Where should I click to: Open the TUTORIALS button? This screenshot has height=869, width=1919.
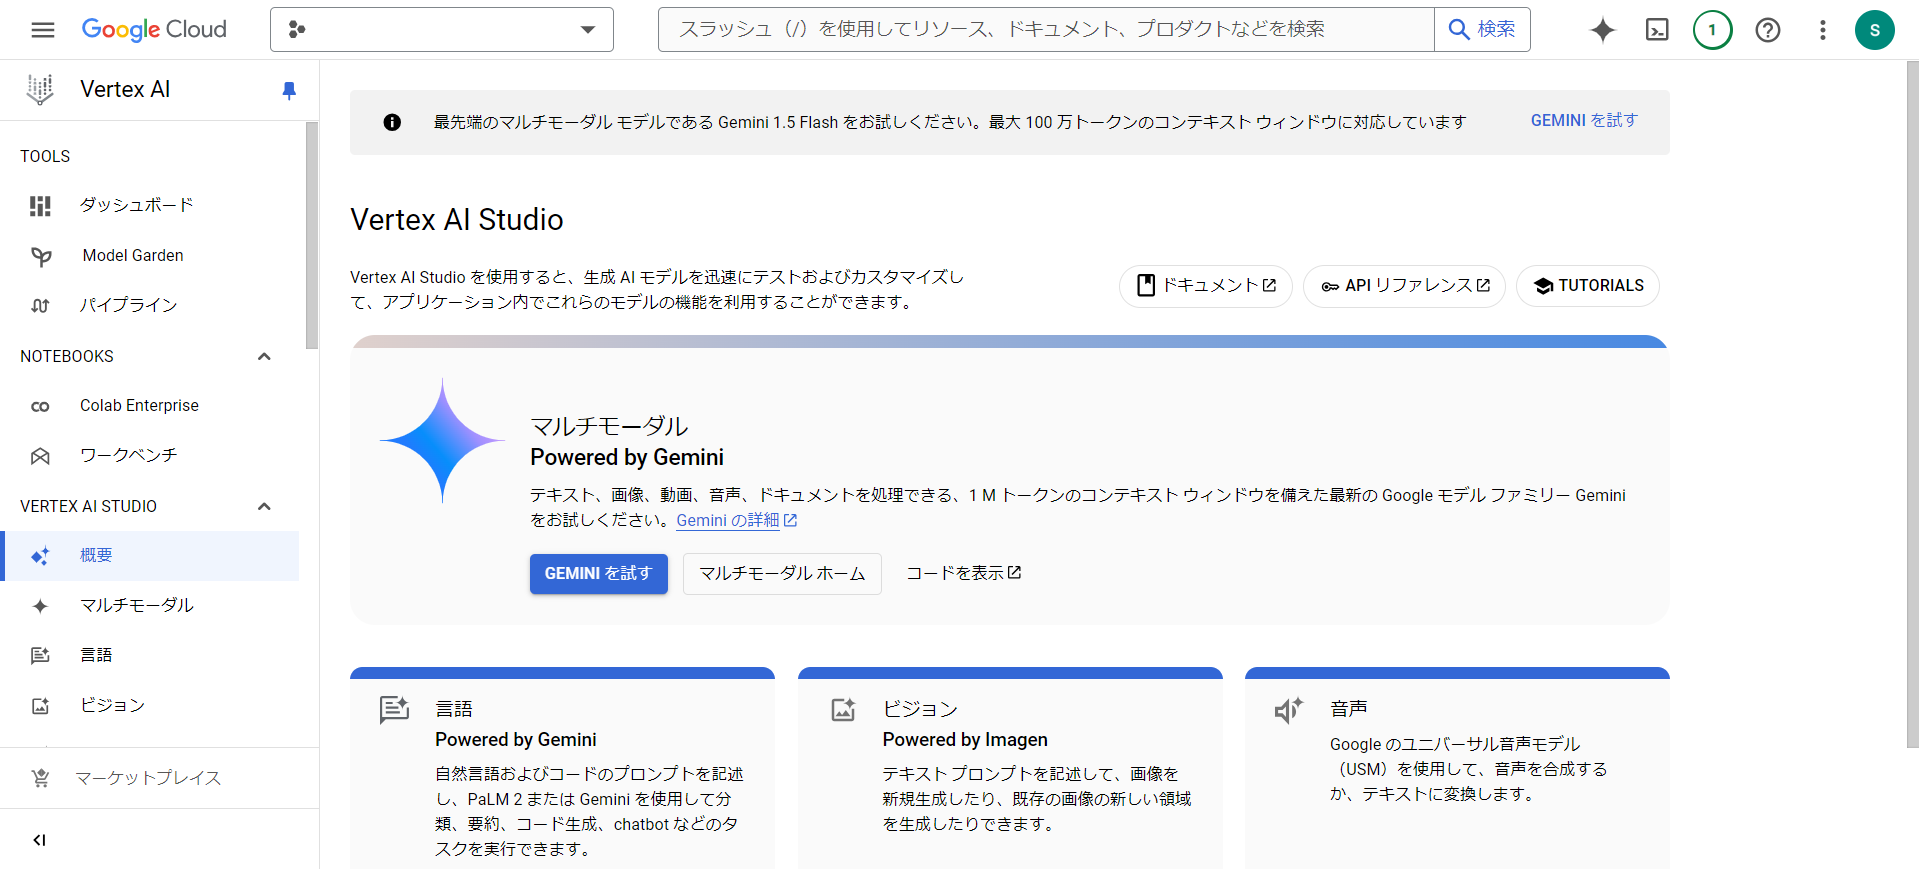click(x=1588, y=286)
